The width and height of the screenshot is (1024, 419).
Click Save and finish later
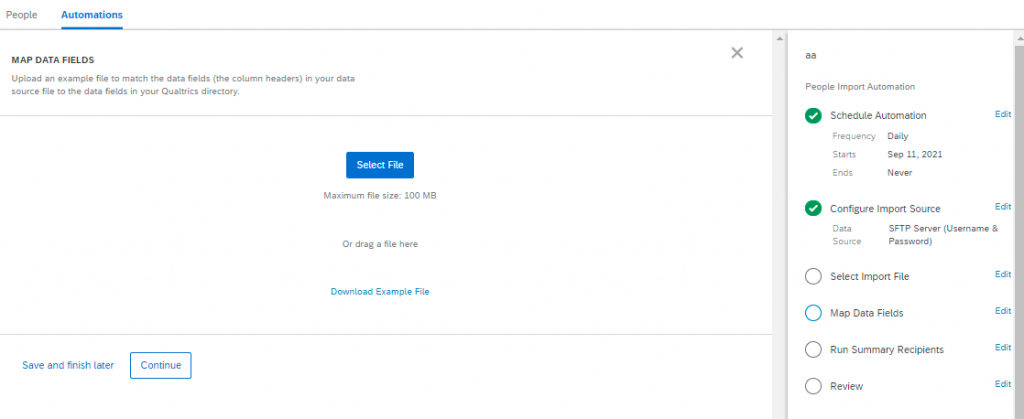coord(68,365)
